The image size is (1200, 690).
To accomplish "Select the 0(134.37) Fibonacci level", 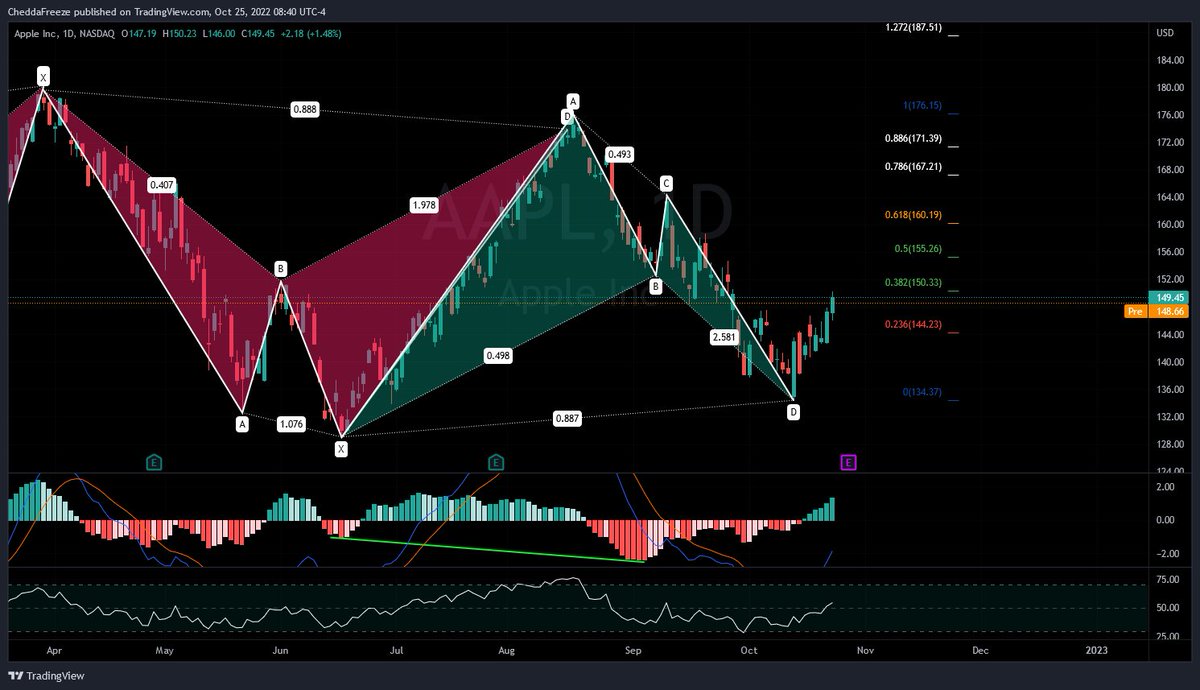I will 923,392.
